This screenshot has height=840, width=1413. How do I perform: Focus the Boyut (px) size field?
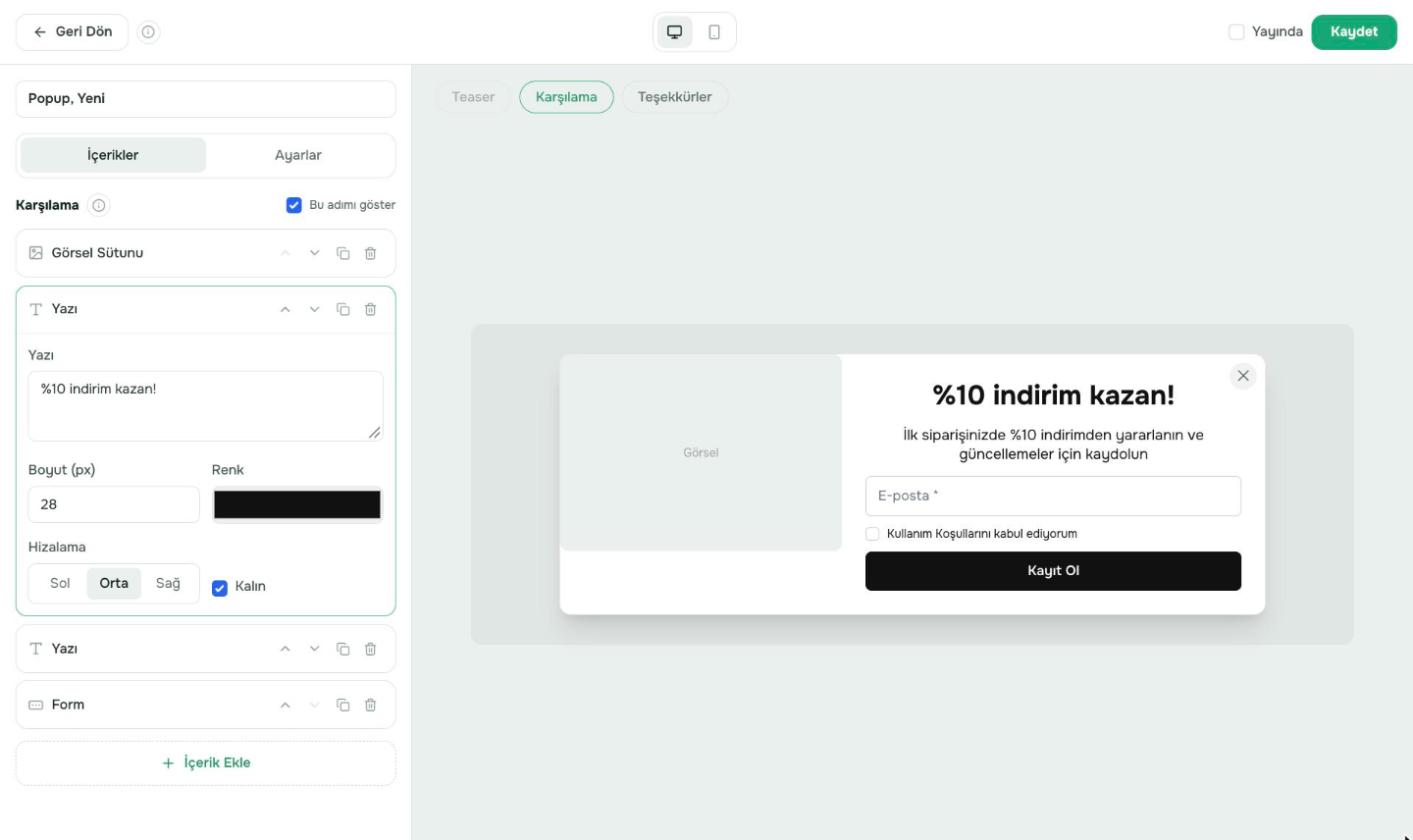coord(114,505)
